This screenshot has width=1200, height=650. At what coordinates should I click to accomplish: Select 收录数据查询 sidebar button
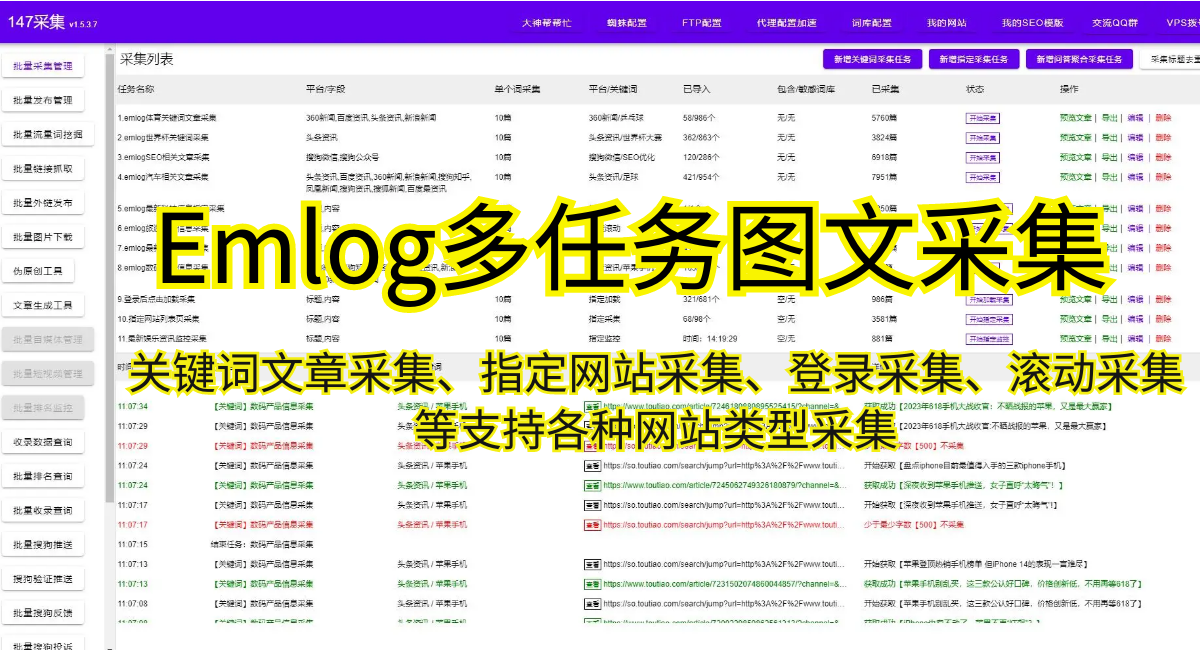(x=43, y=442)
